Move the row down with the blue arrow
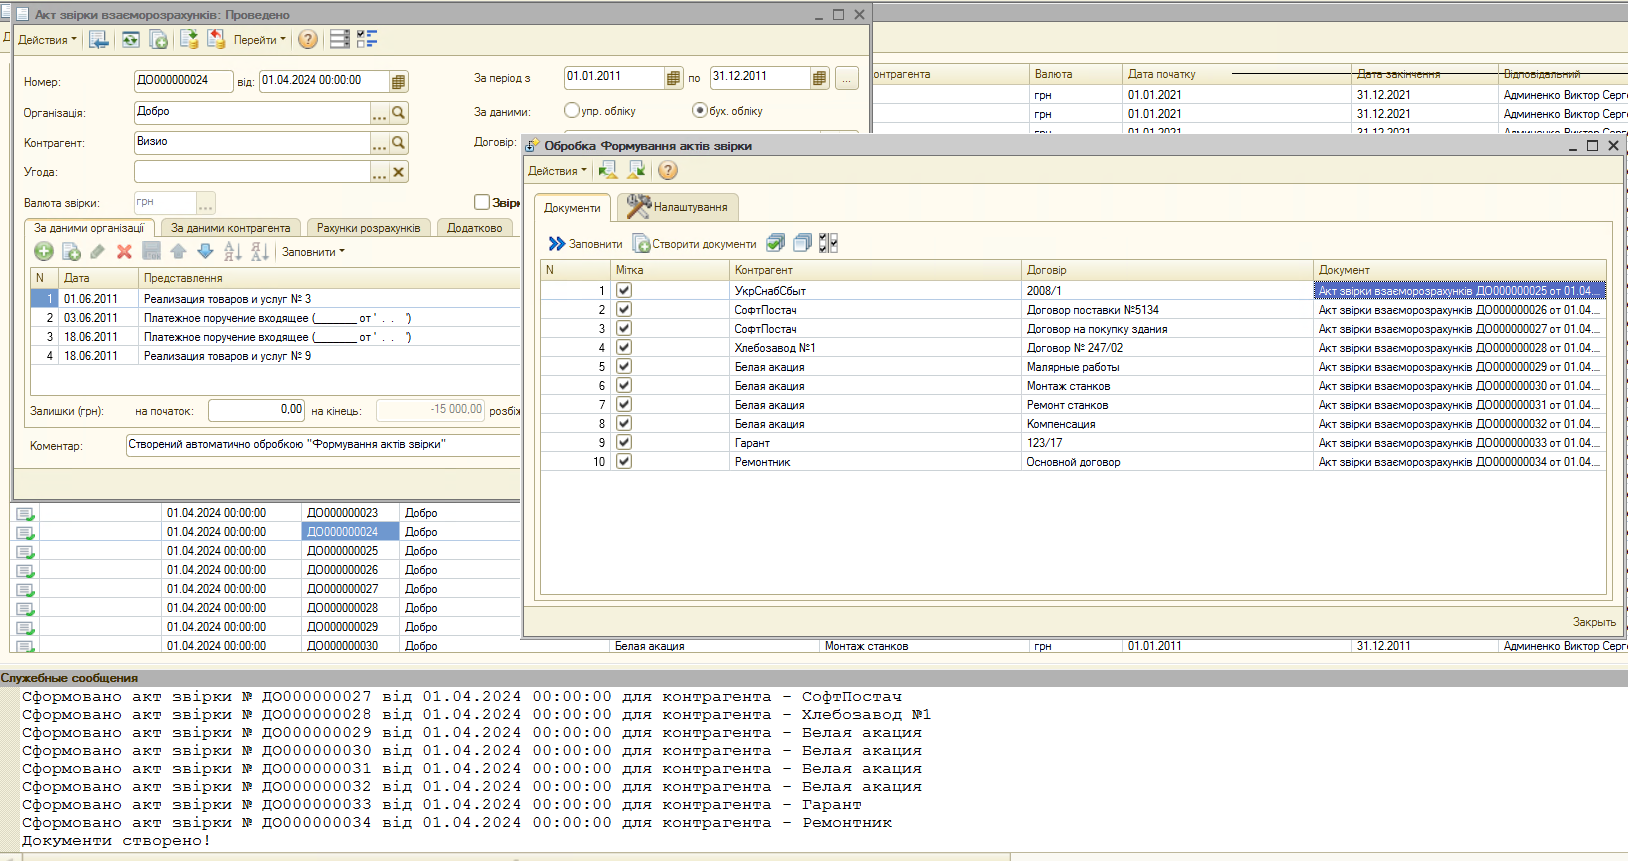The height and width of the screenshot is (861, 1628). [205, 252]
